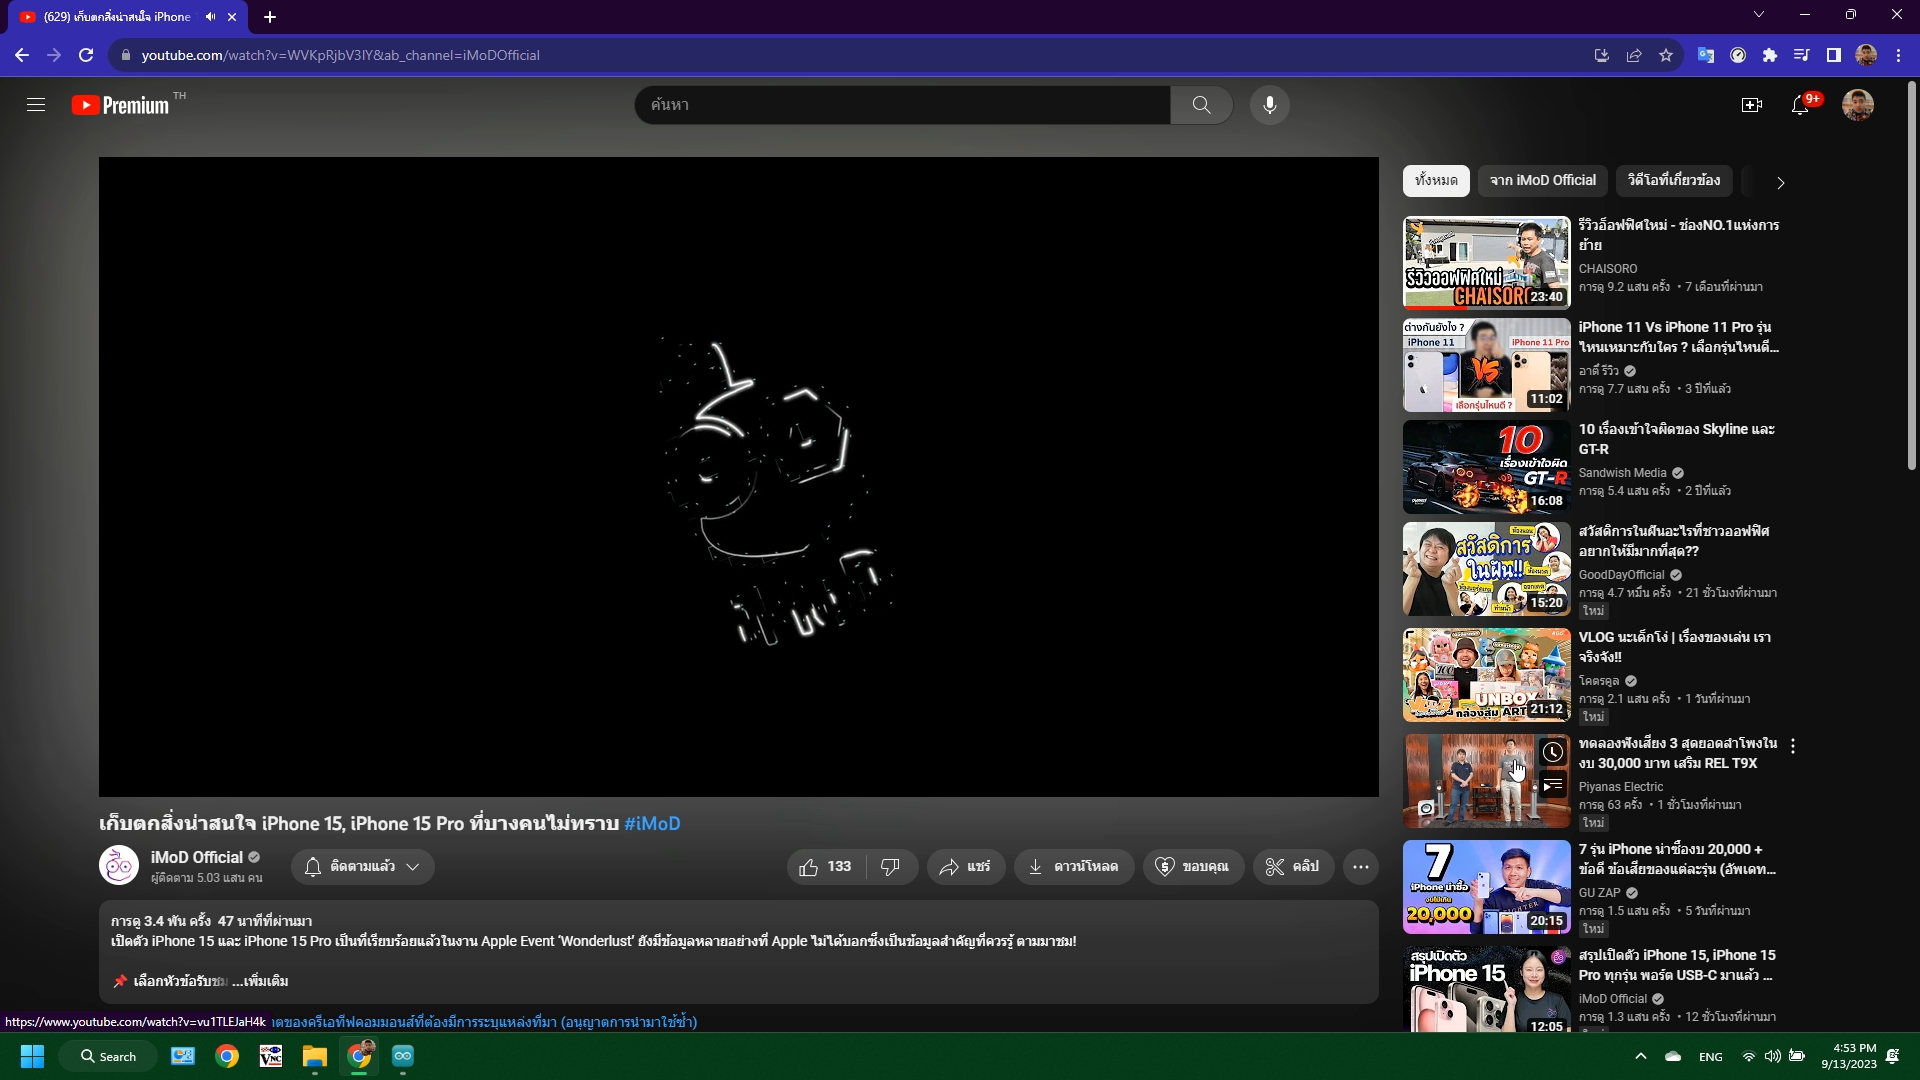Open a new browser tab
Screen dimensions: 1920x1080
click(x=270, y=17)
